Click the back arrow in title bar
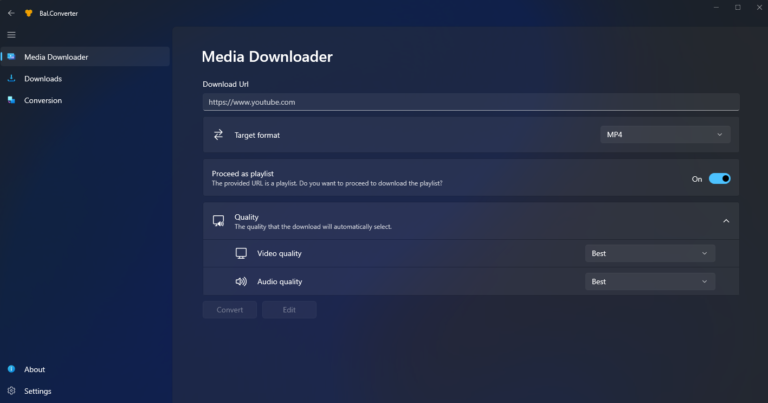Viewport: 768px width, 403px height. point(11,13)
